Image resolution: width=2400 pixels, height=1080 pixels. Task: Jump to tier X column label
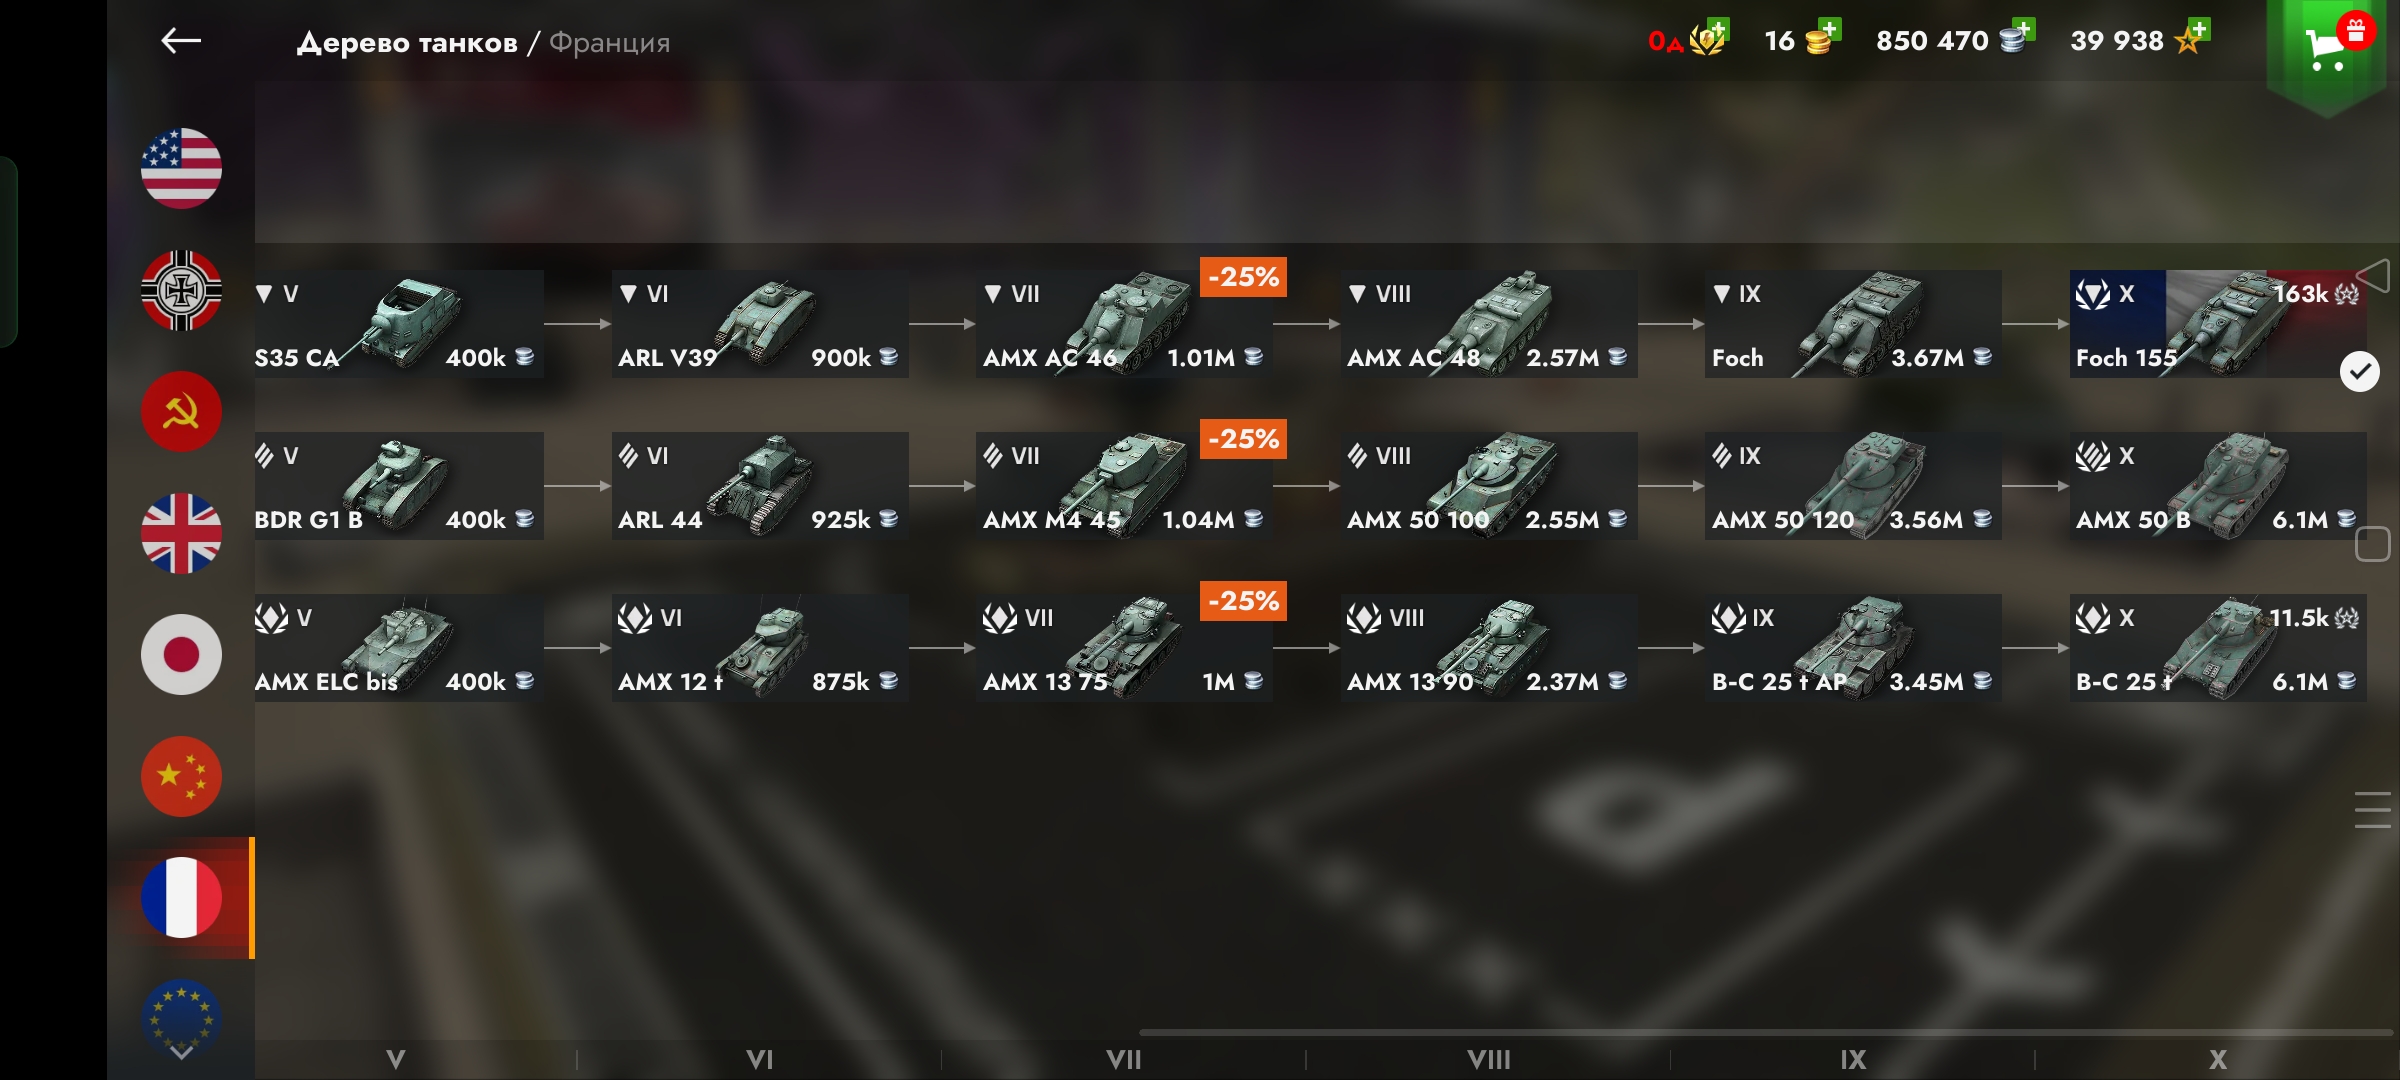point(2218,1059)
